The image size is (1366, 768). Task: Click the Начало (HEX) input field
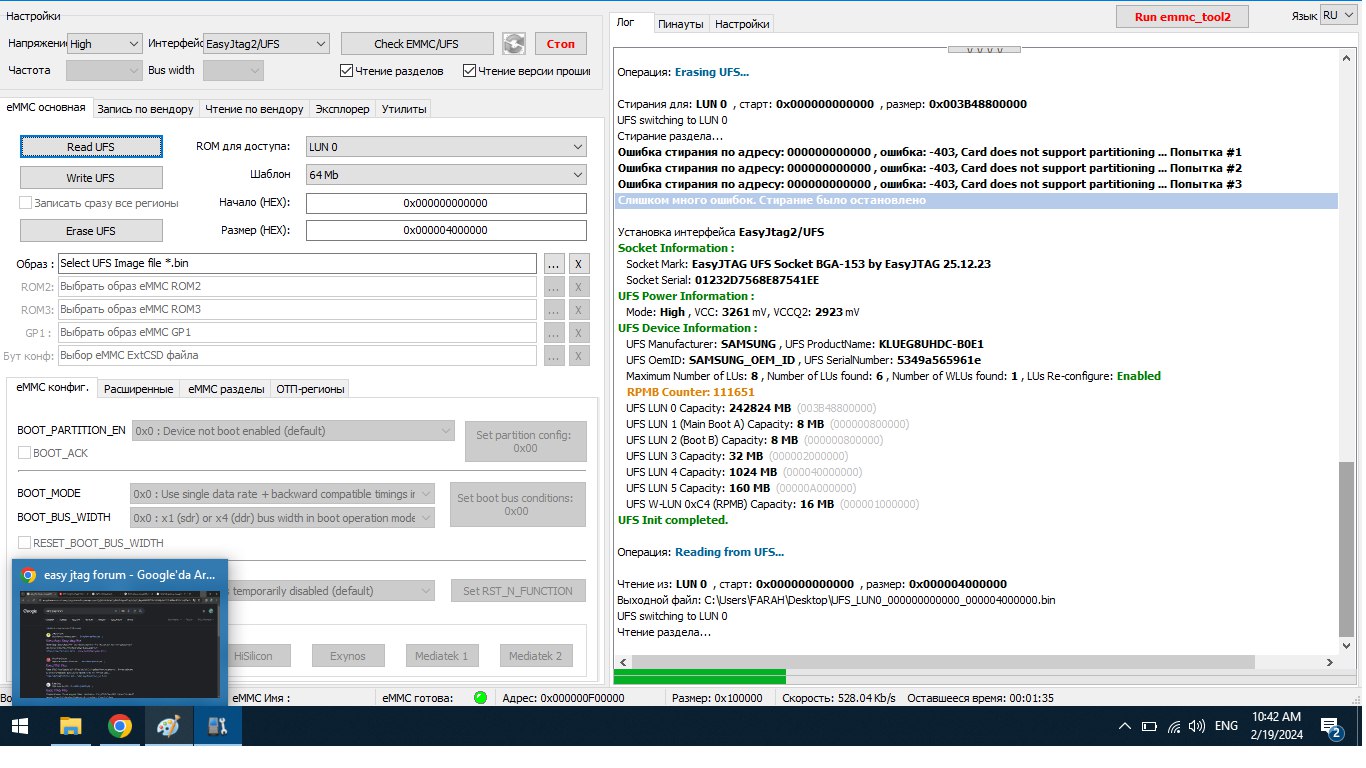446,203
